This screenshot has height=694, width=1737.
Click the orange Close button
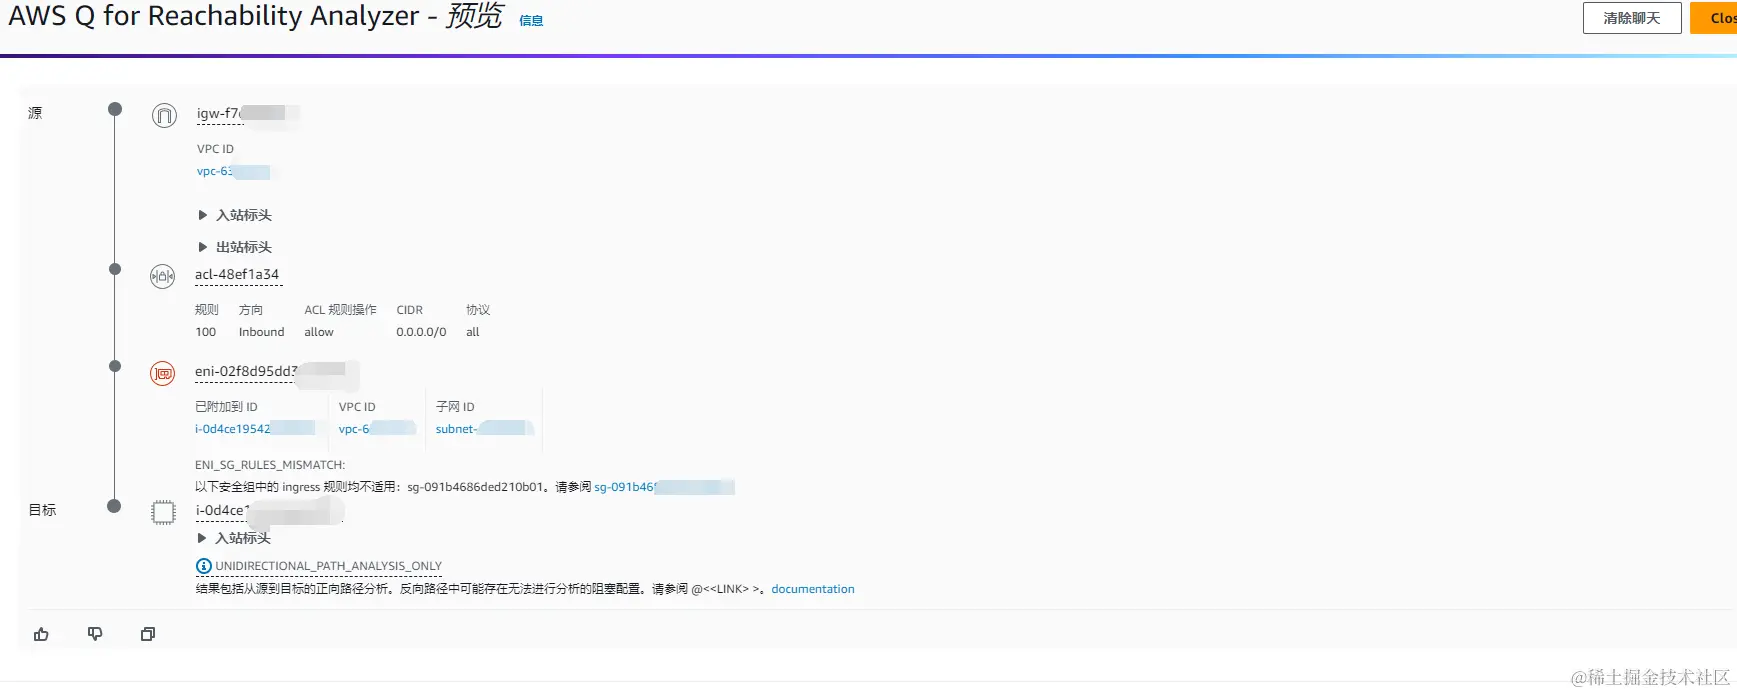[1714, 18]
